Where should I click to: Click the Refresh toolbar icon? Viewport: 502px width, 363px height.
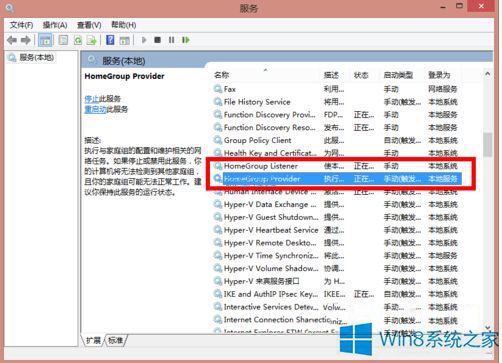click(x=78, y=40)
